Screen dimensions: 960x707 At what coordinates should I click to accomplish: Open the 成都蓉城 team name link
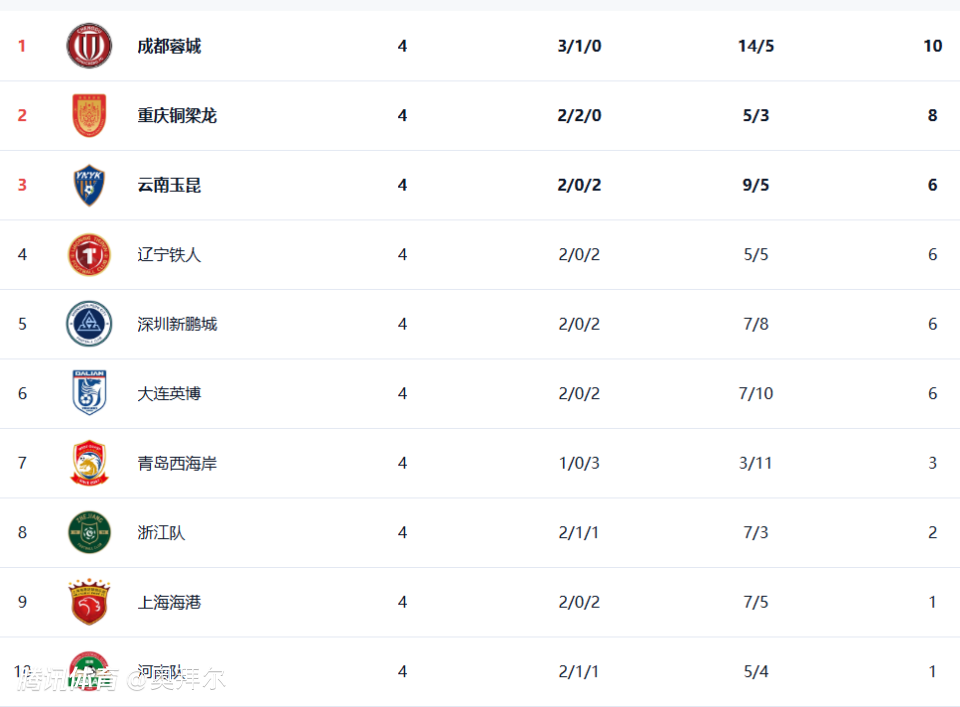pyautogui.click(x=169, y=46)
